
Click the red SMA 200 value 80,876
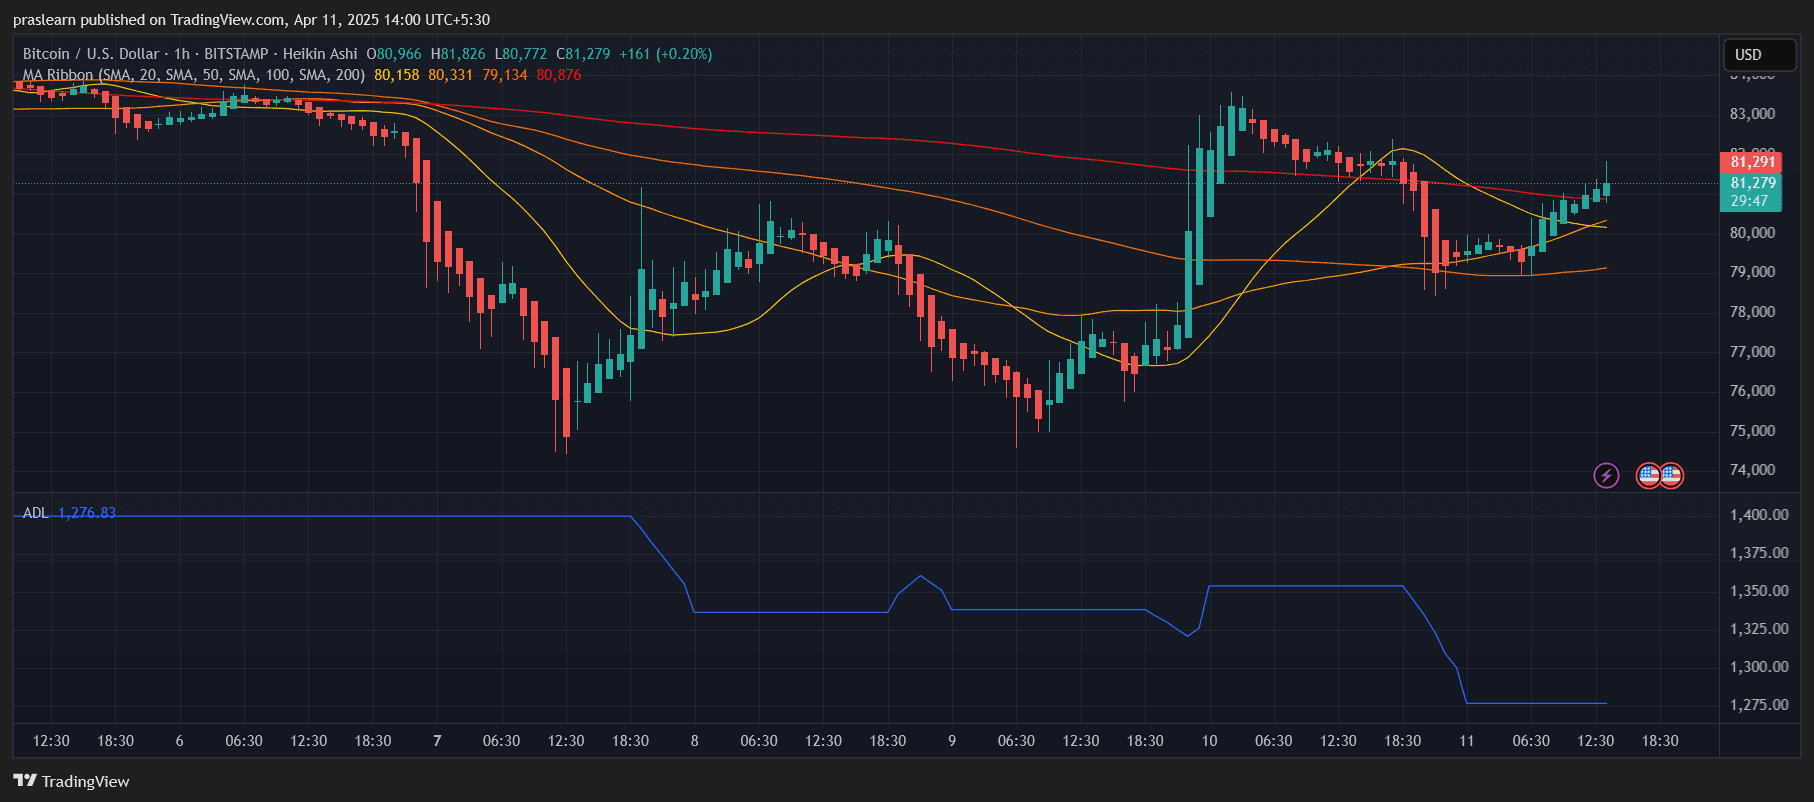coord(558,75)
